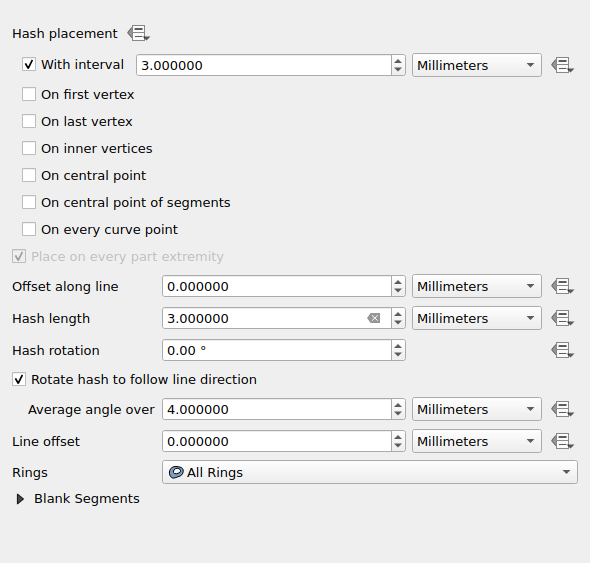Open data-defined override for Hash rotation
This screenshot has width=590, height=563.
click(562, 350)
